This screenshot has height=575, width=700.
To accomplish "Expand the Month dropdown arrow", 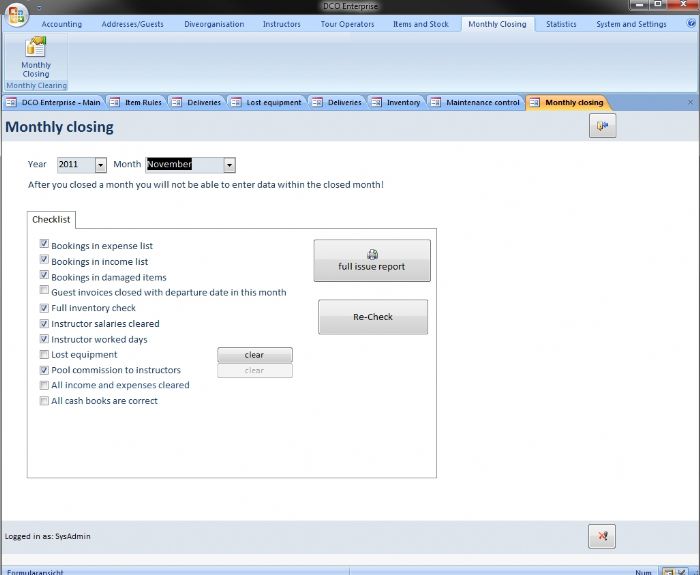I will (x=229, y=165).
